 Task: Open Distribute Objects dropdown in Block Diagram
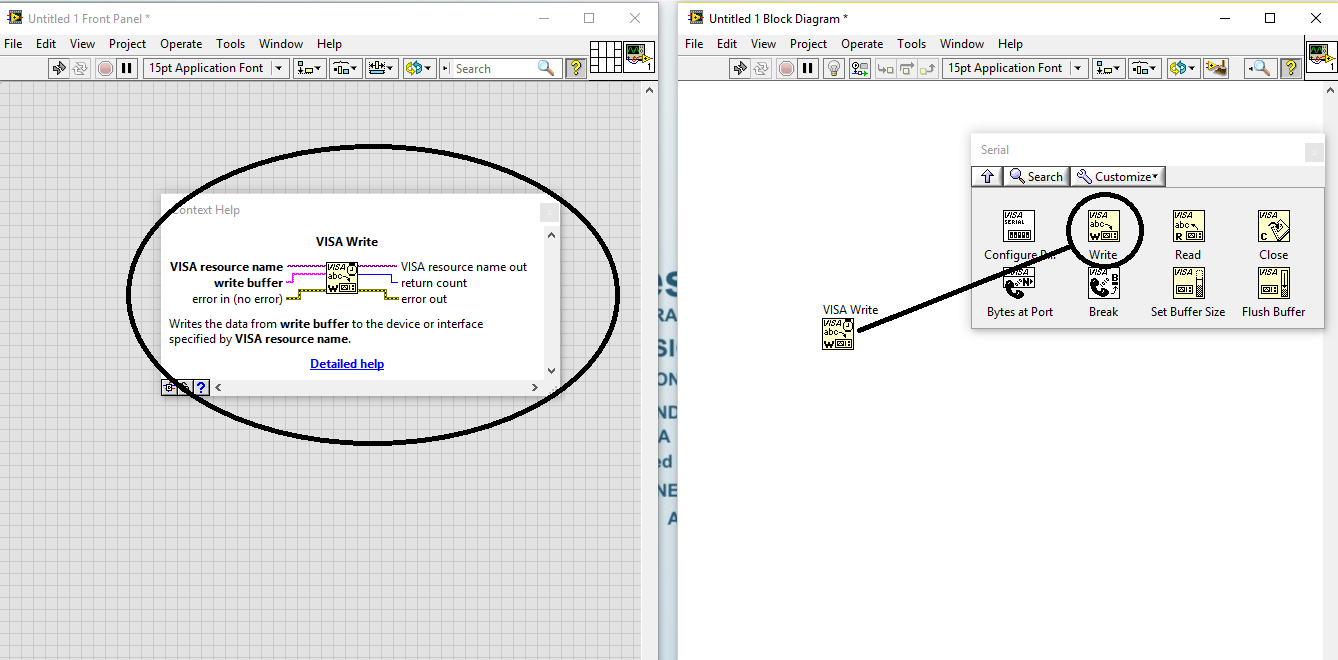[x=1144, y=68]
